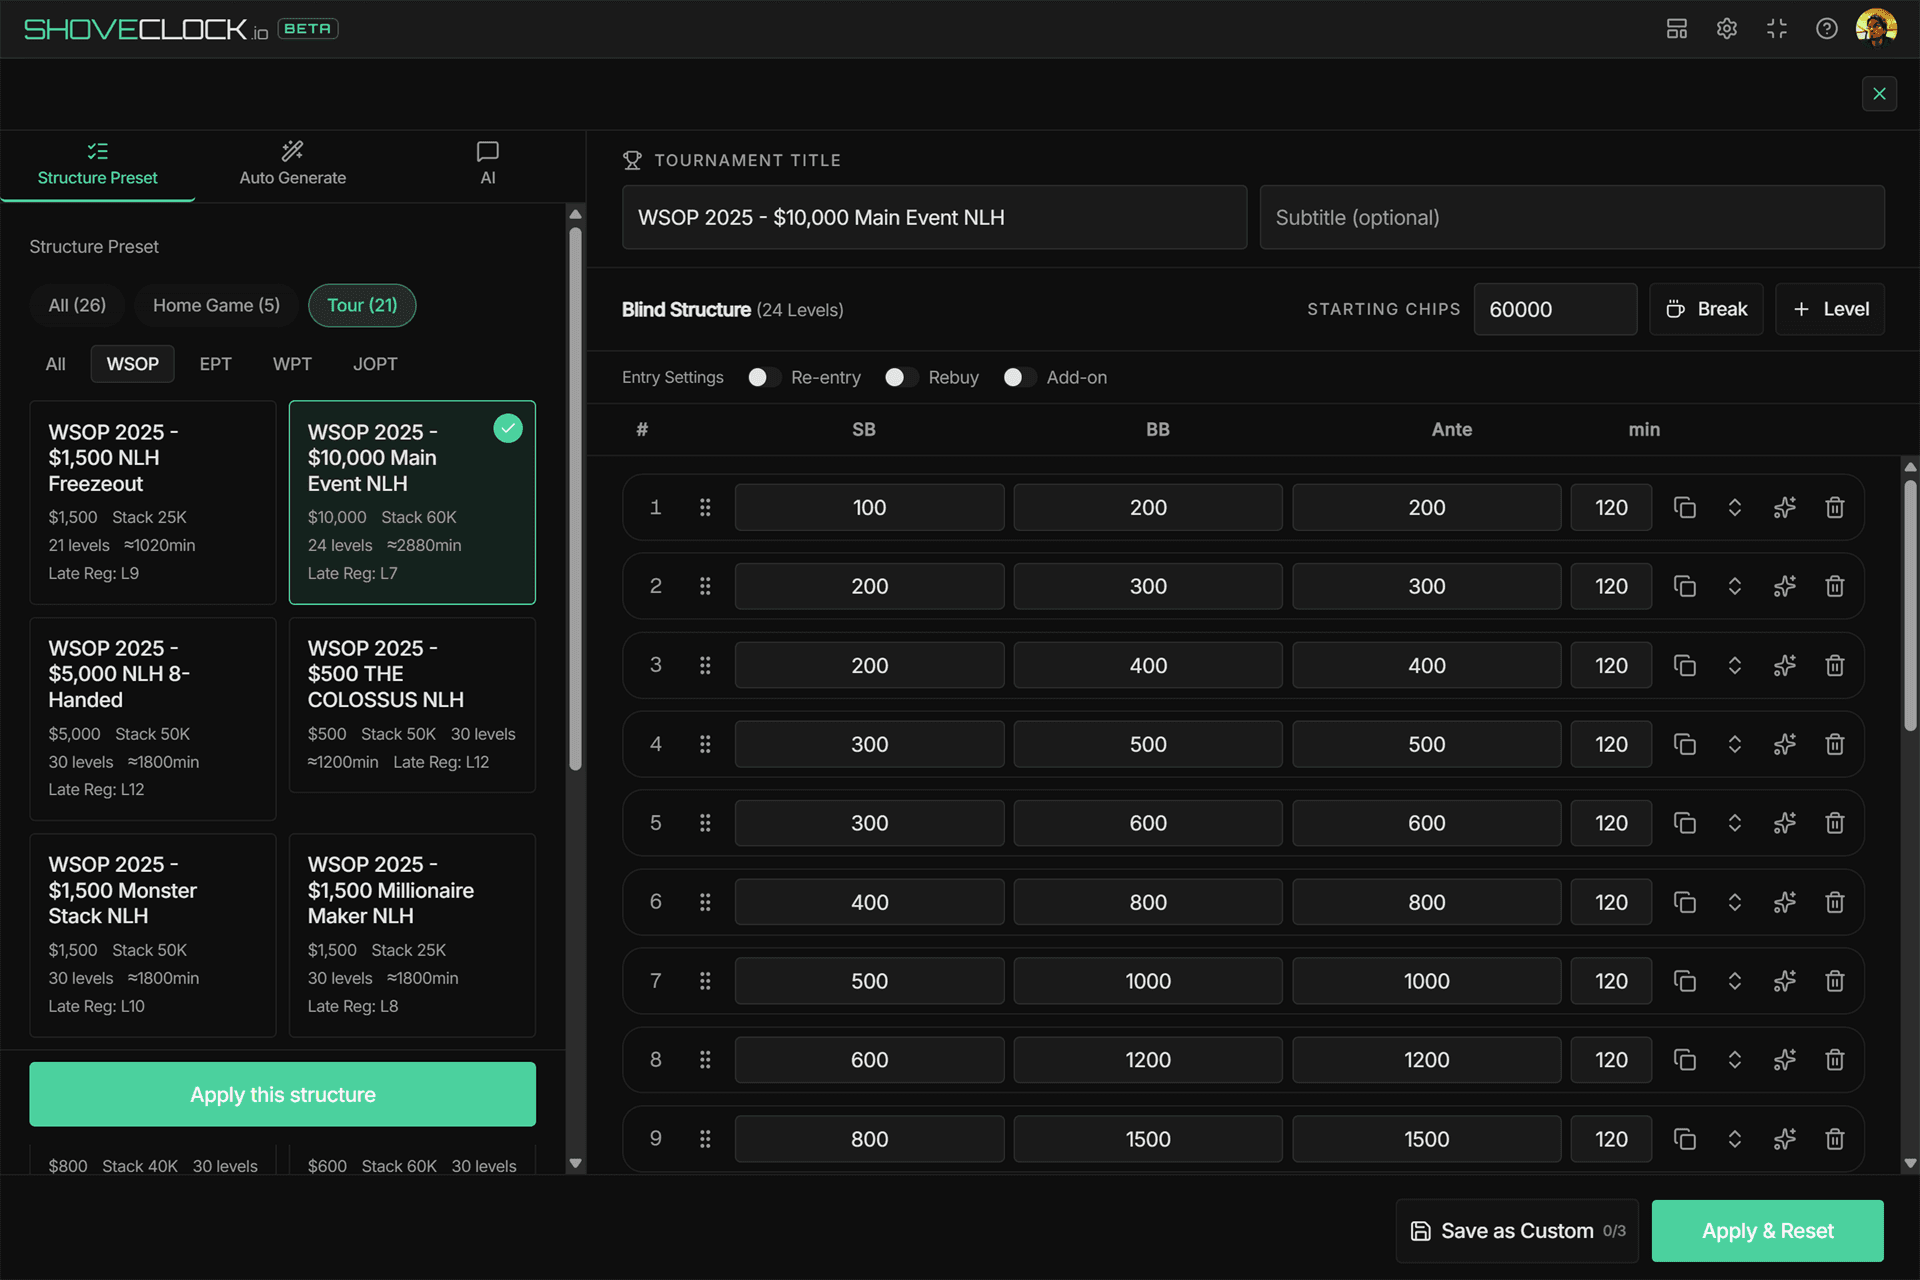Open the up/down stepper arrows of level 6
The image size is (1920, 1280).
point(1735,903)
